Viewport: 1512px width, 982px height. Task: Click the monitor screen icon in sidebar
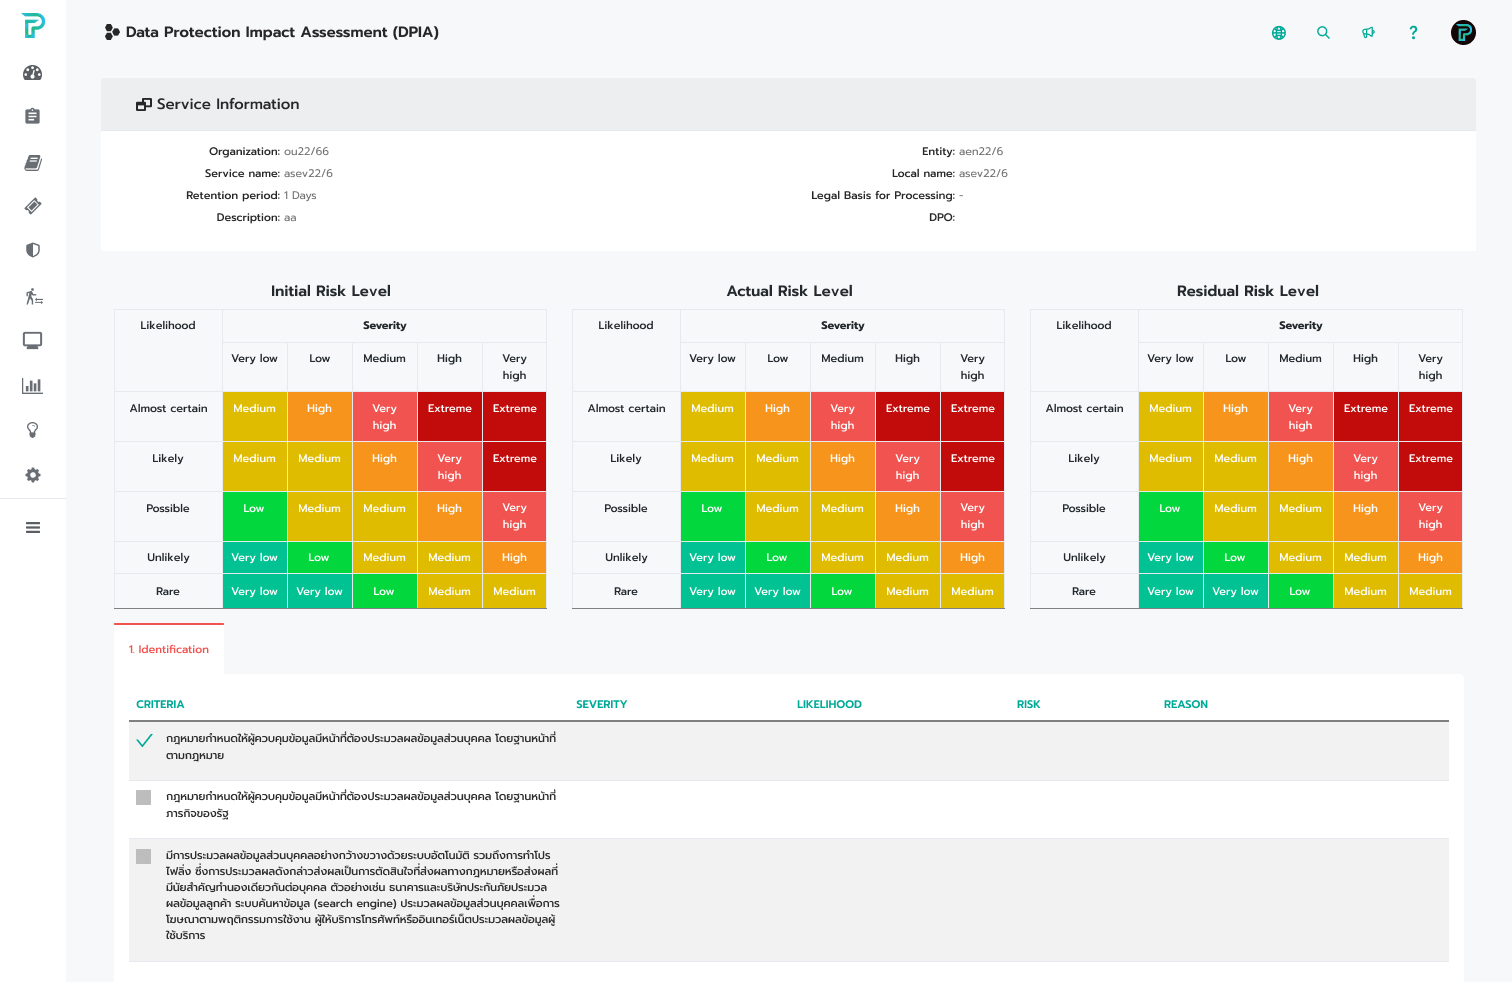(32, 341)
